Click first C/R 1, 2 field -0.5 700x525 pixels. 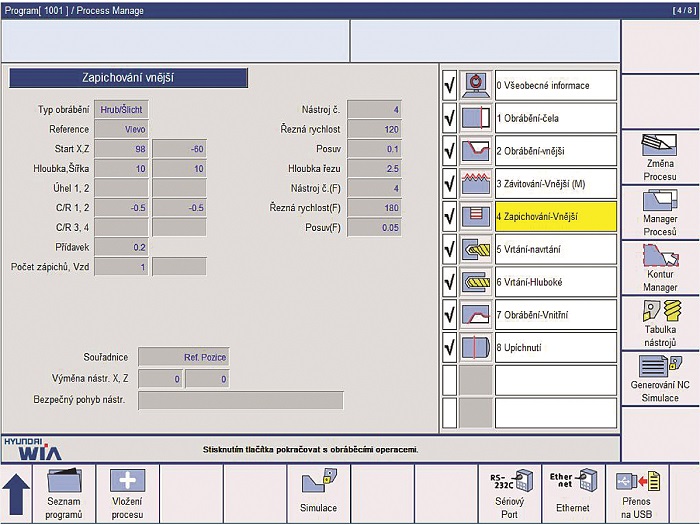pyautogui.click(x=121, y=208)
